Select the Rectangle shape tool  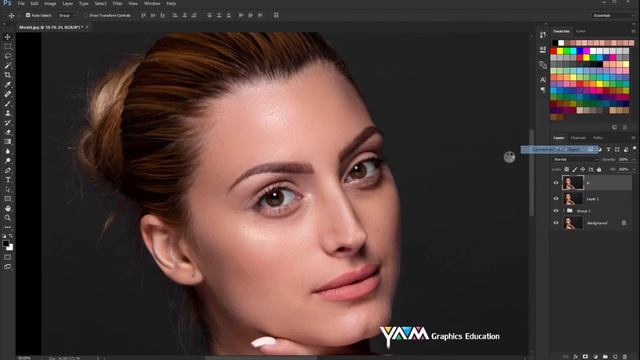(8, 199)
